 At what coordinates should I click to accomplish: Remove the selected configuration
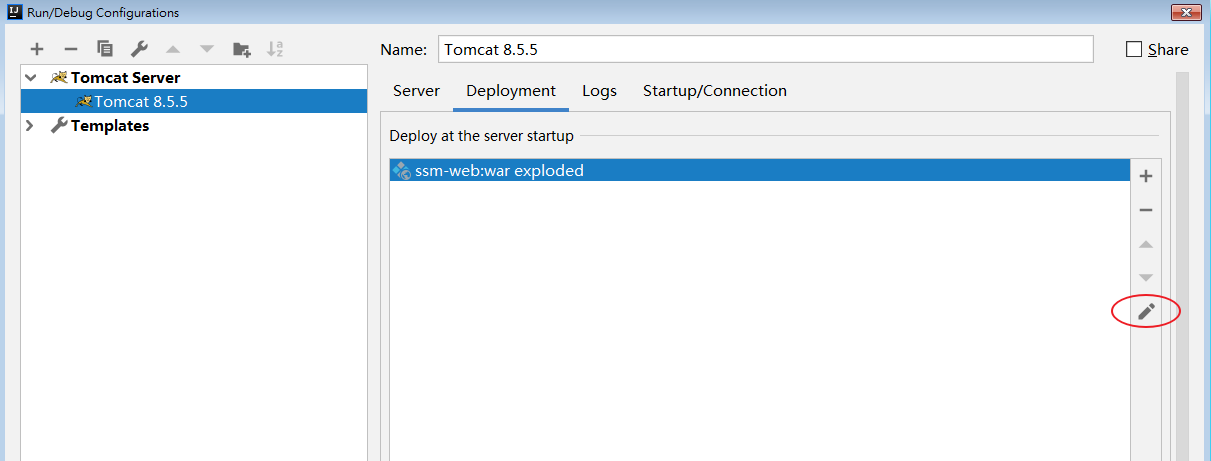pos(70,49)
